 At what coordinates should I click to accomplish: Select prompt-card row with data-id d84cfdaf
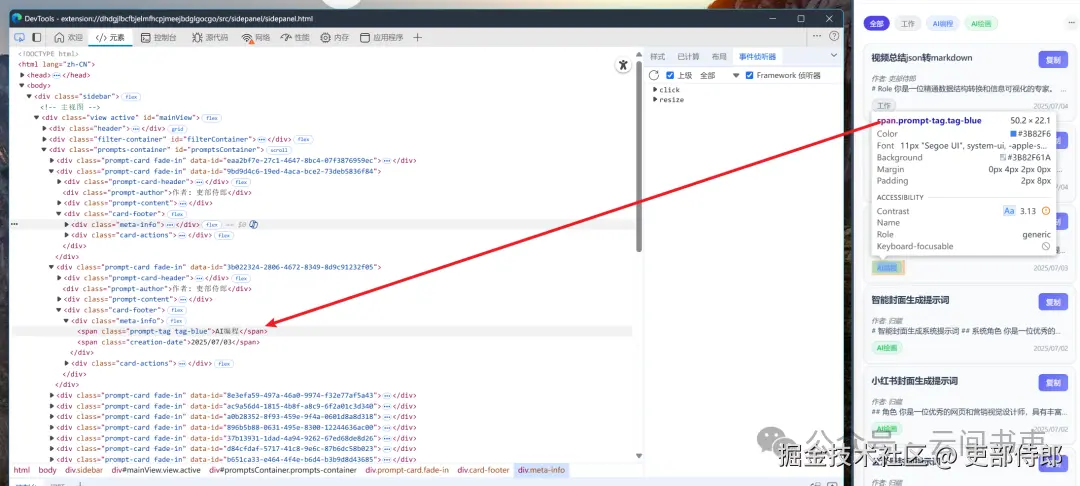point(237,448)
